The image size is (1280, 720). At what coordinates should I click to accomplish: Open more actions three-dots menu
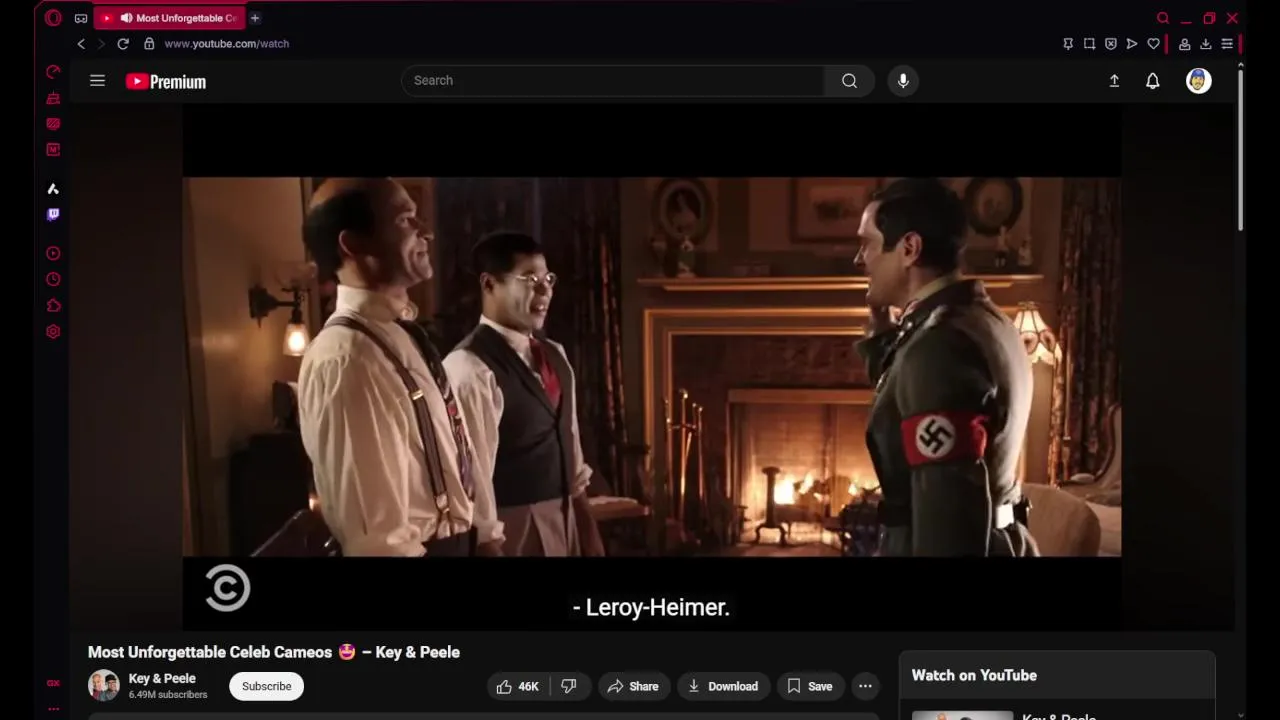(x=865, y=686)
